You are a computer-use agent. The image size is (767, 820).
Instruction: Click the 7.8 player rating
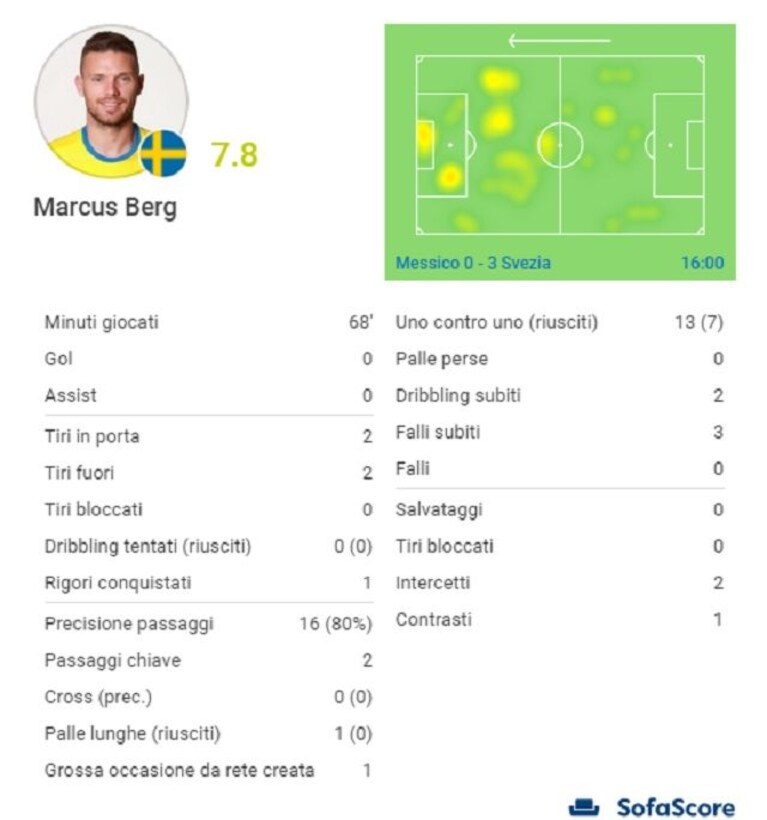(x=234, y=155)
